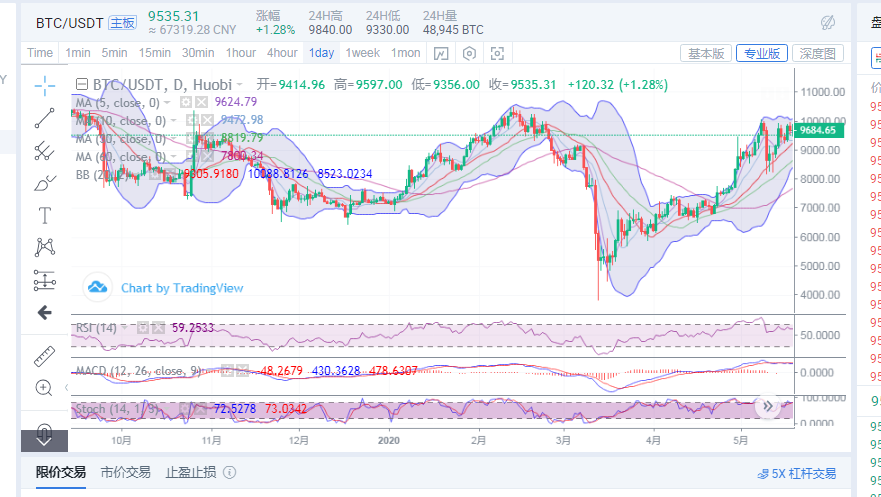
Task: Select the brush drawing tool
Action: pyautogui.click(x=44, y=183)
